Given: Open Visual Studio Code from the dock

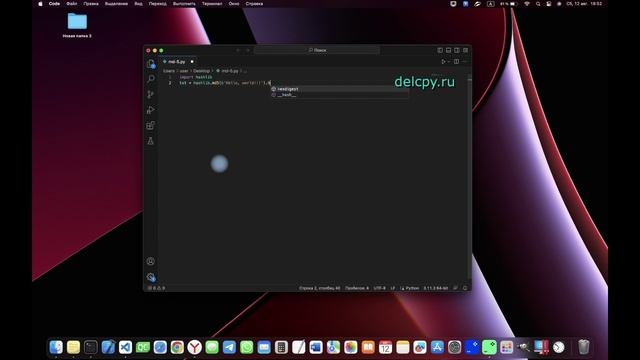Looking at the screenshot, I should (x=125, y=347).
